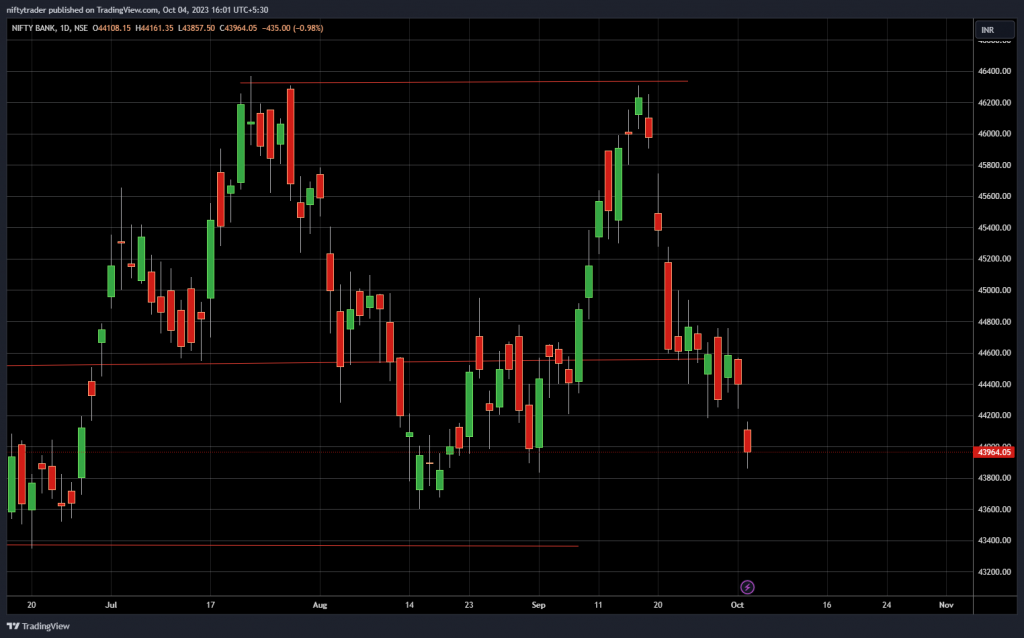
Task: Click the high value H44161.35
Action: pyautogui.click(x=154, y=28)
